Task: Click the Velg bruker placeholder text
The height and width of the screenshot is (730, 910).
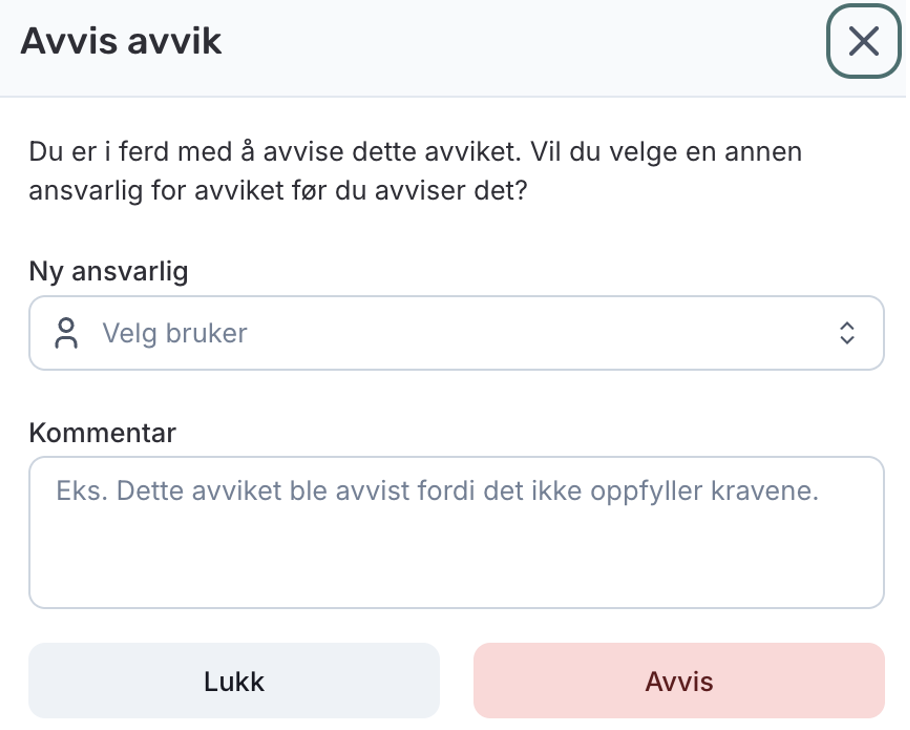Action: pos(174,333)
